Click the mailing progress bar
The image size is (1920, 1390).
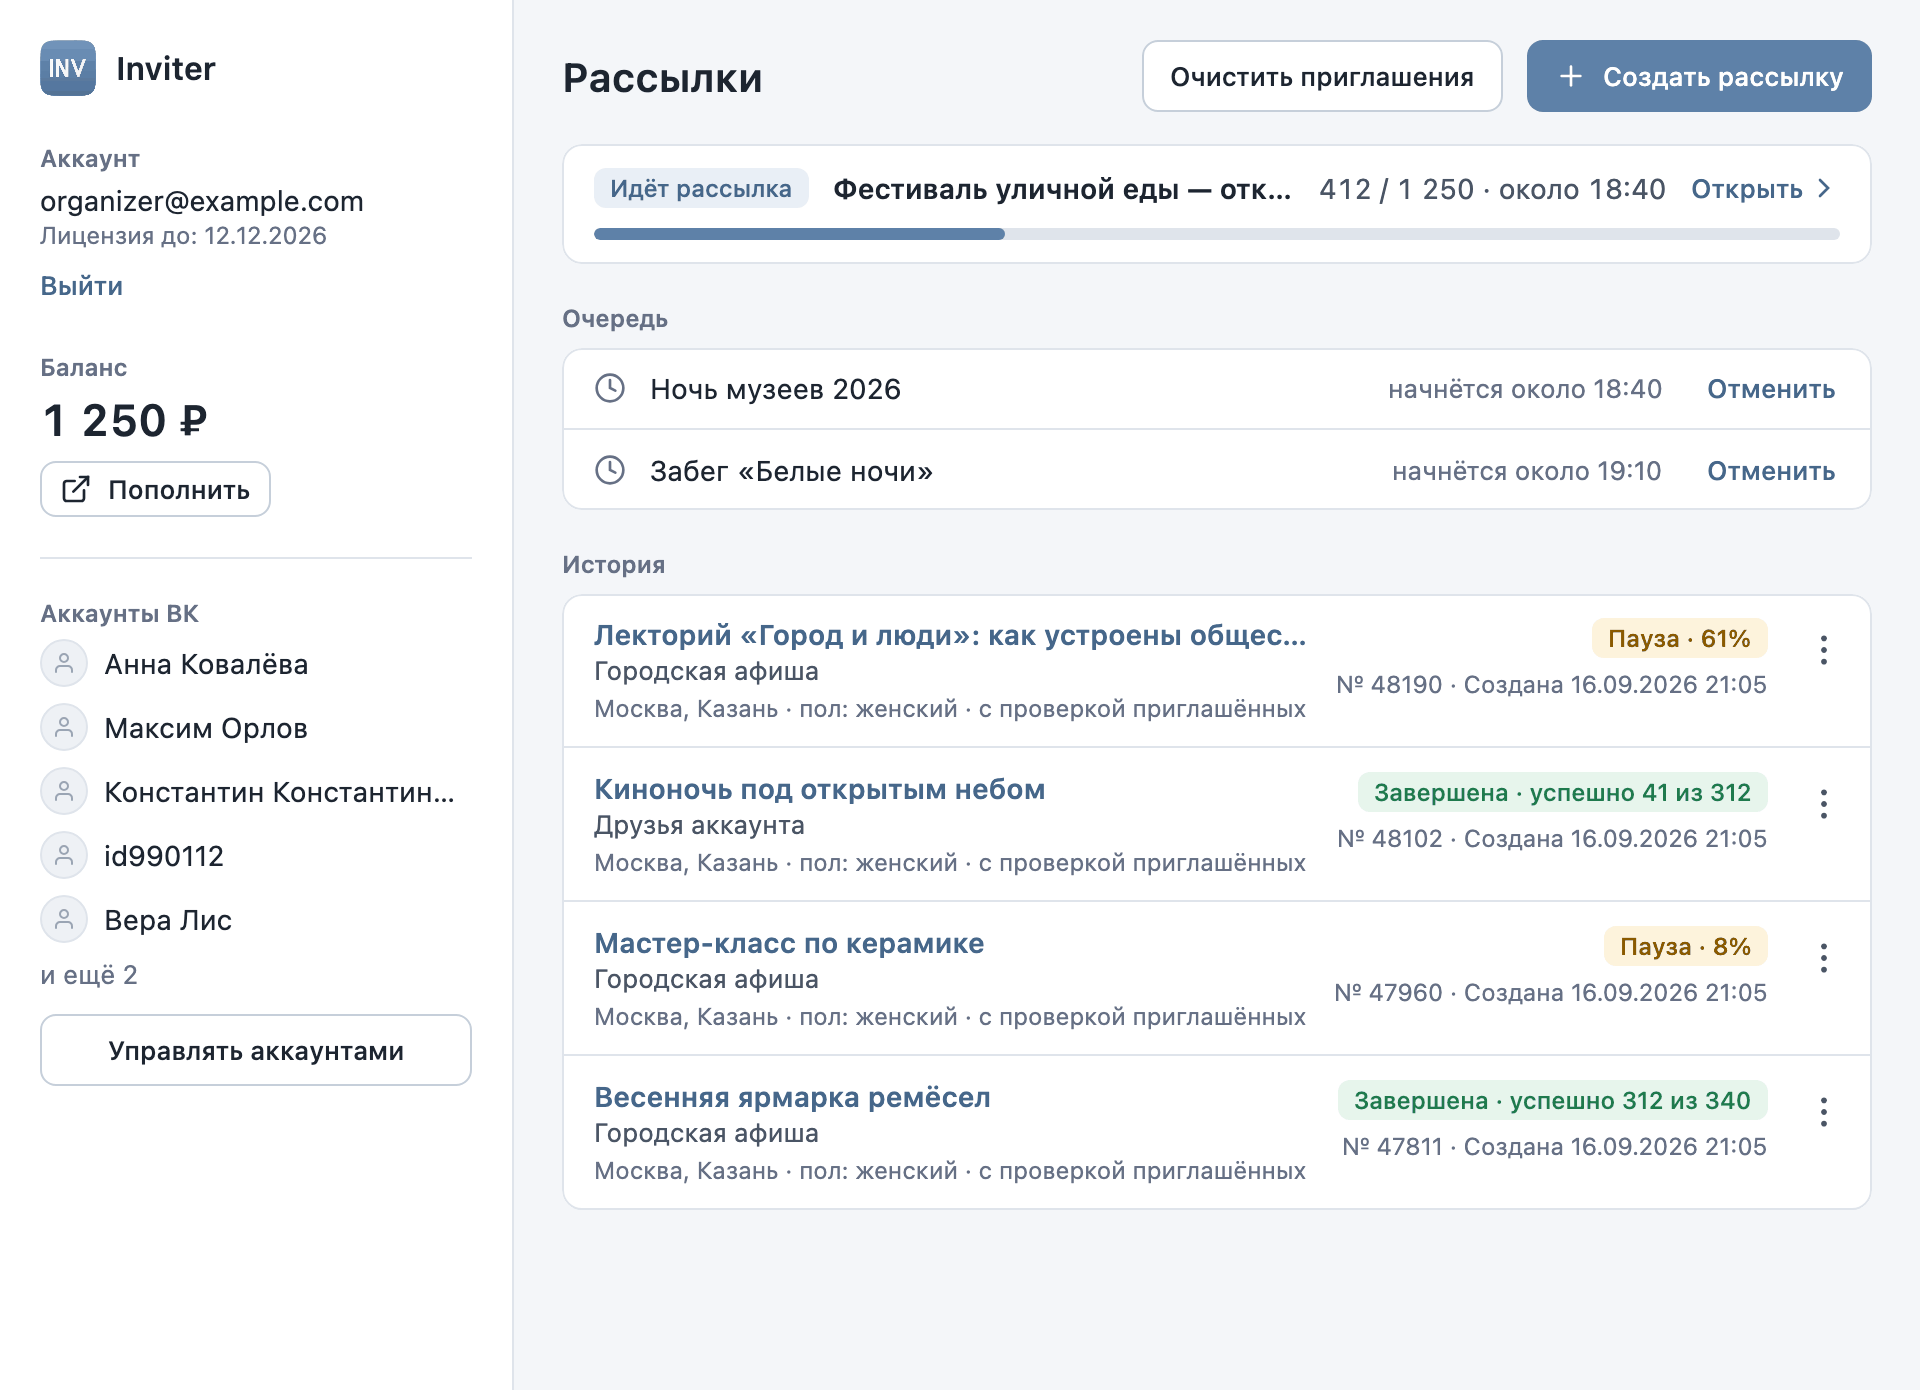1217,234
